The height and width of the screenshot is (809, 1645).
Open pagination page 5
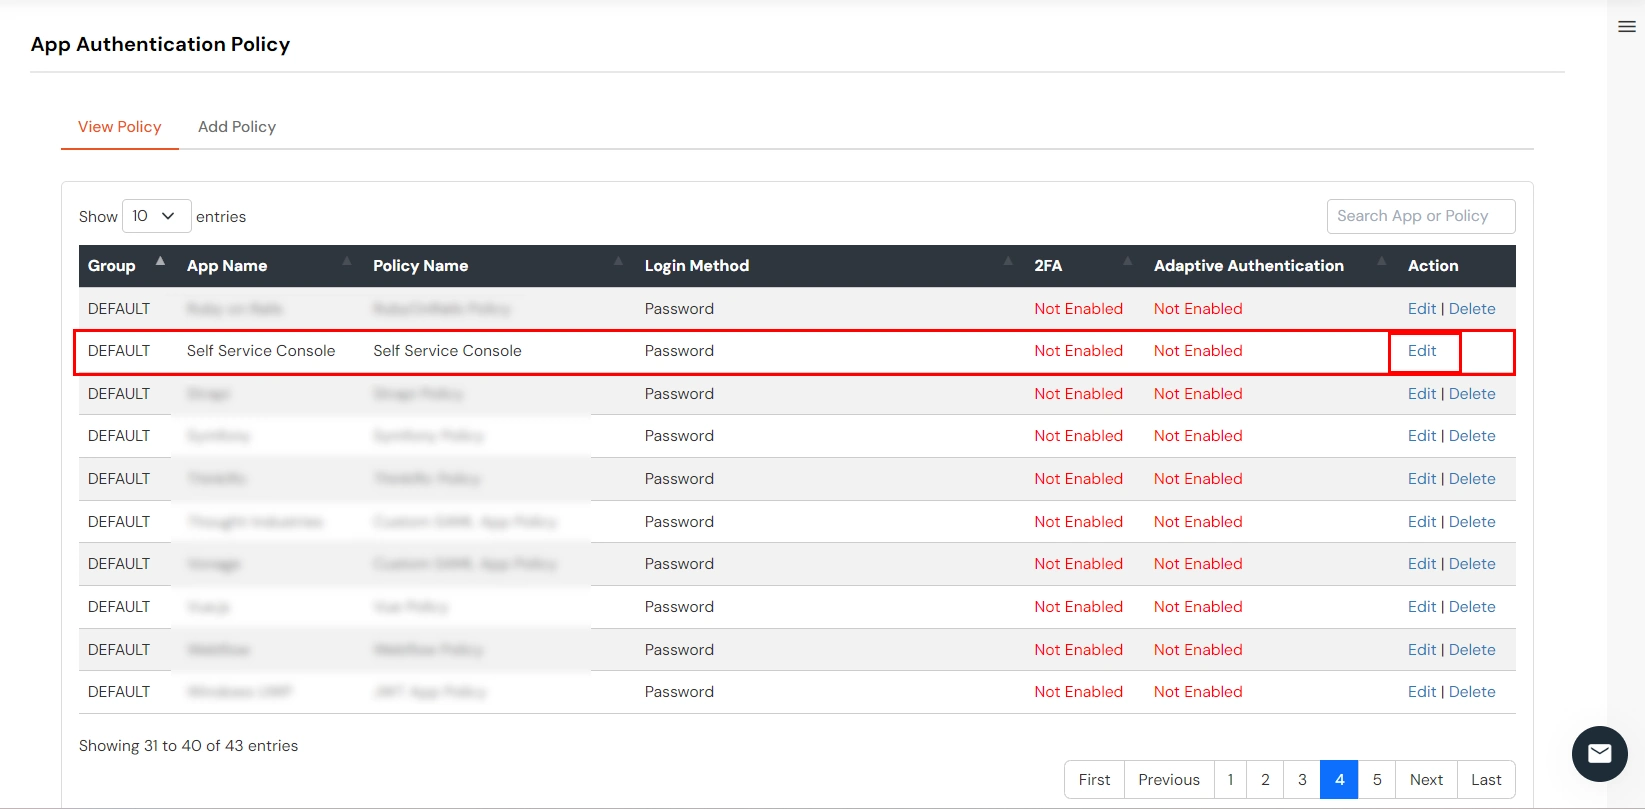(x=1377, y=780)
